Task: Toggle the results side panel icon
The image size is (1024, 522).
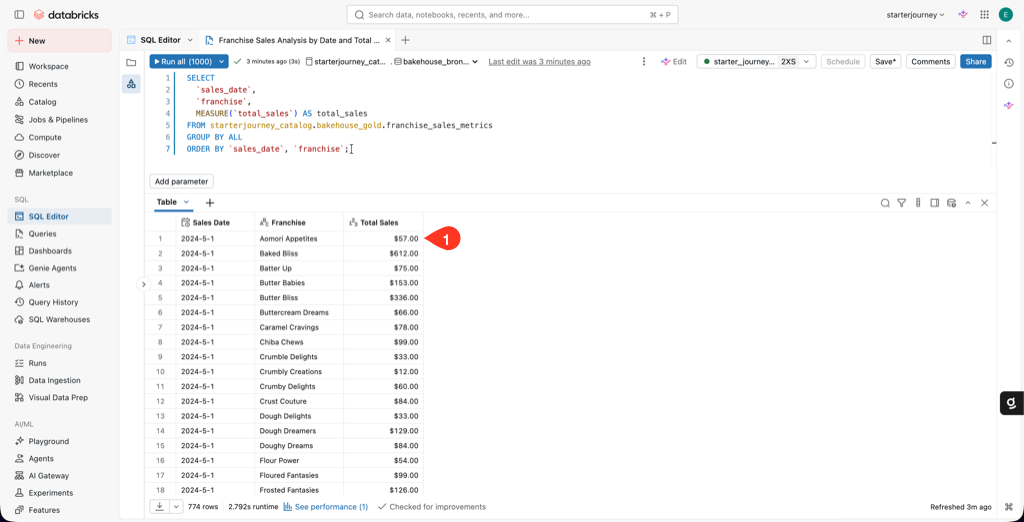Action: [x=935, y=203]
